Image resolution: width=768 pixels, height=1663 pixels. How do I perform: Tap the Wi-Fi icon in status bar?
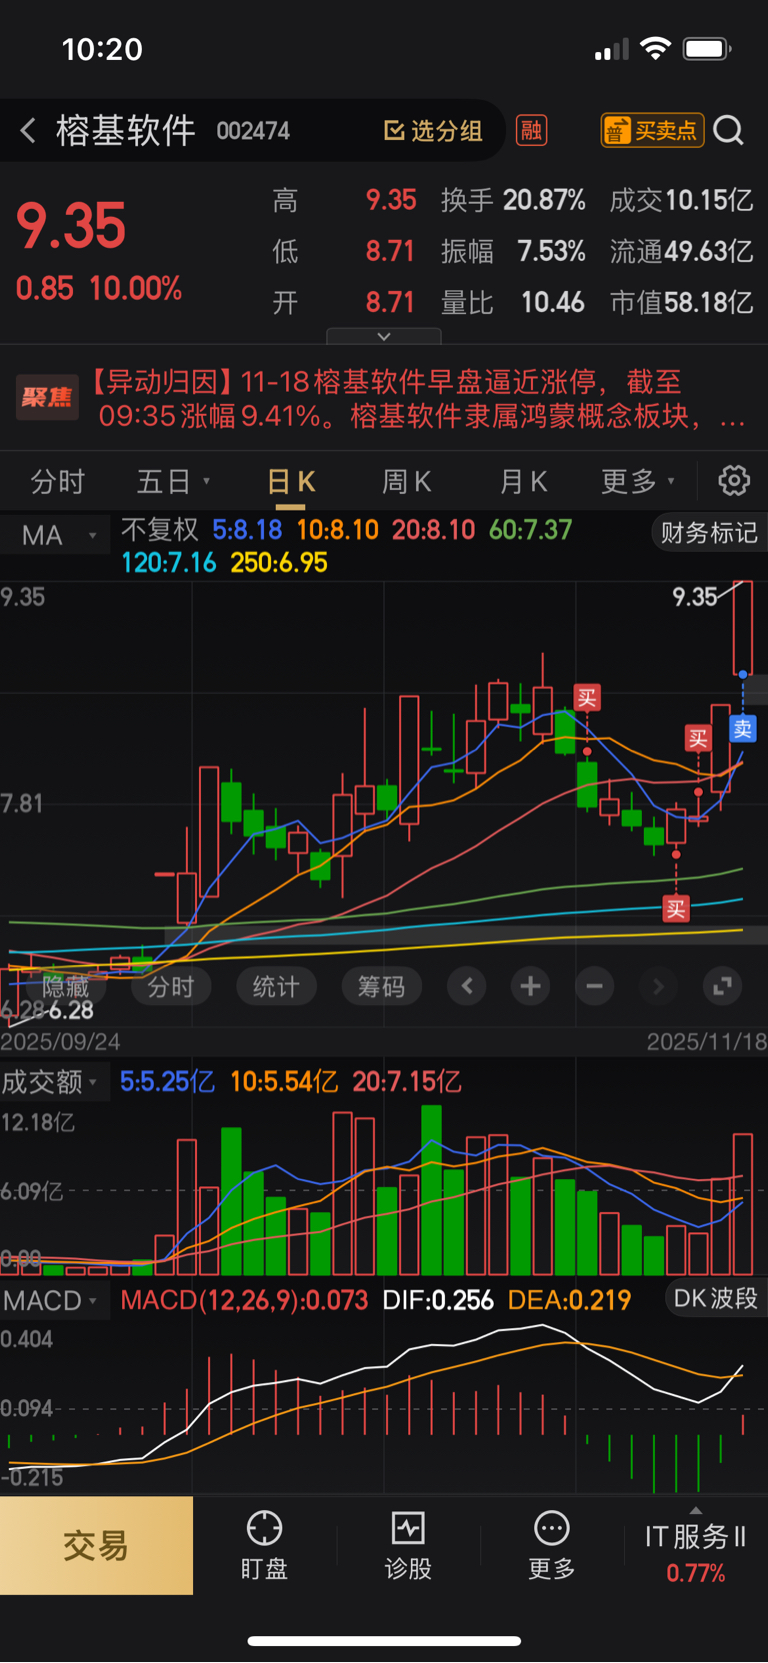(x=655, y=48)
